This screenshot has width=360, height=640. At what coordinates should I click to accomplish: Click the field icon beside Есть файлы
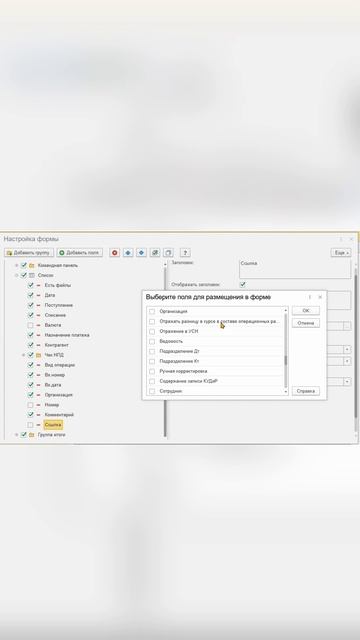39,285
